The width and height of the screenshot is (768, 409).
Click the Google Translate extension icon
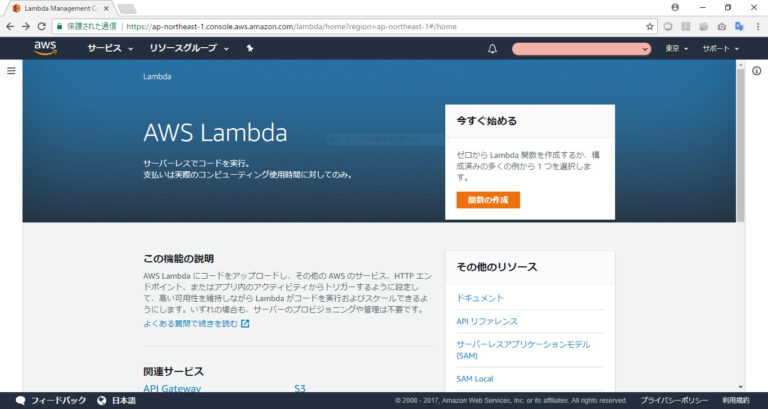[740, 26]
